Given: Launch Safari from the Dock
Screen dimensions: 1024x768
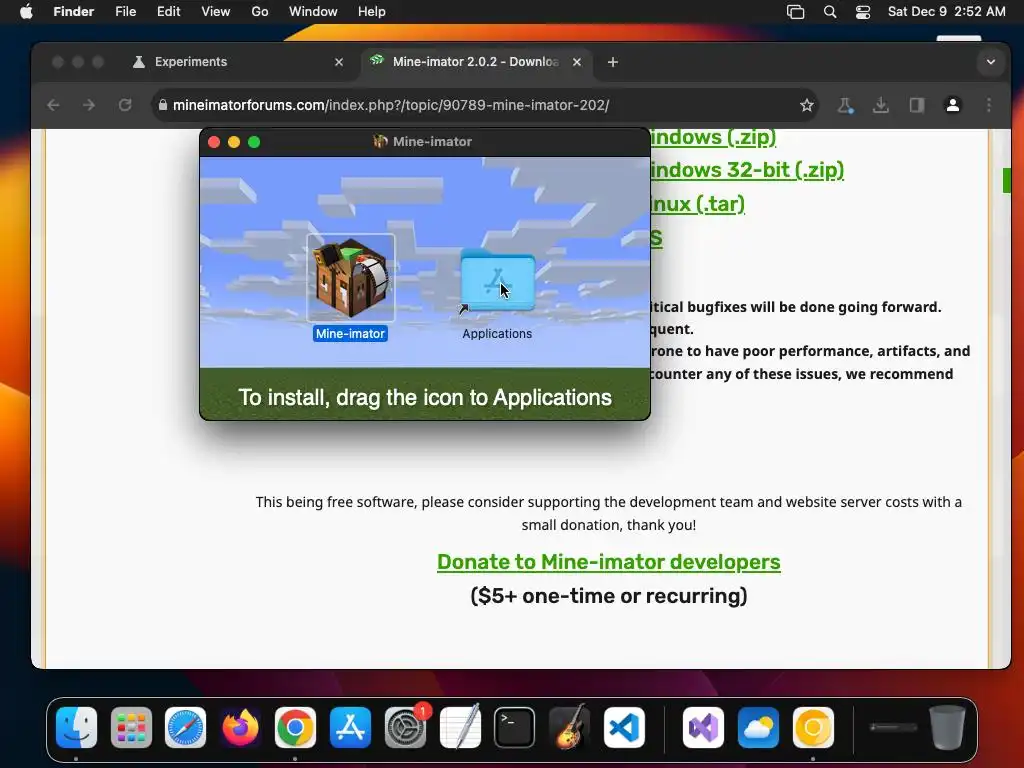Looking at the screenshot, I should [x=185, y=727].
